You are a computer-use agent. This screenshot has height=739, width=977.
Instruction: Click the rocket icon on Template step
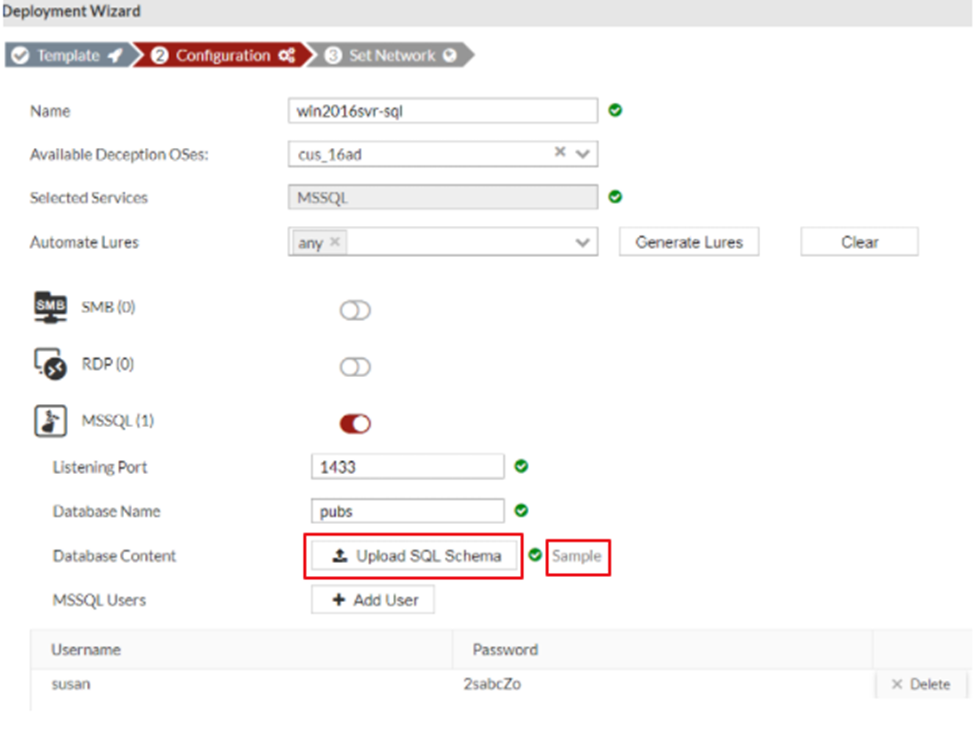pos(115,55)
